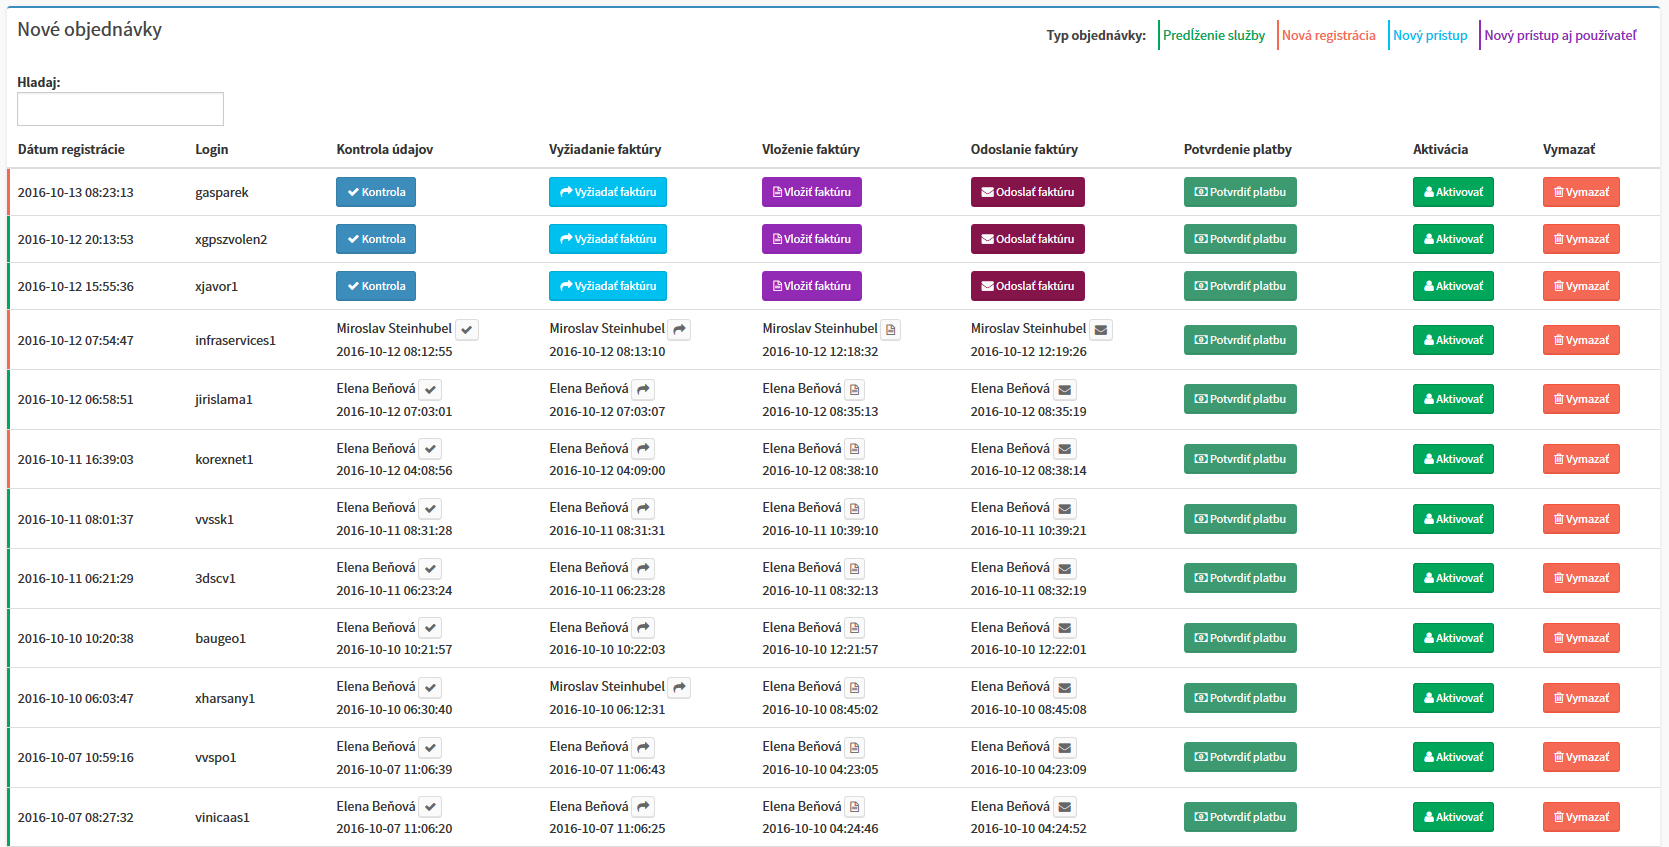
Task: Click share arrow icon in infraservices1 row
Action: [680, 329]
